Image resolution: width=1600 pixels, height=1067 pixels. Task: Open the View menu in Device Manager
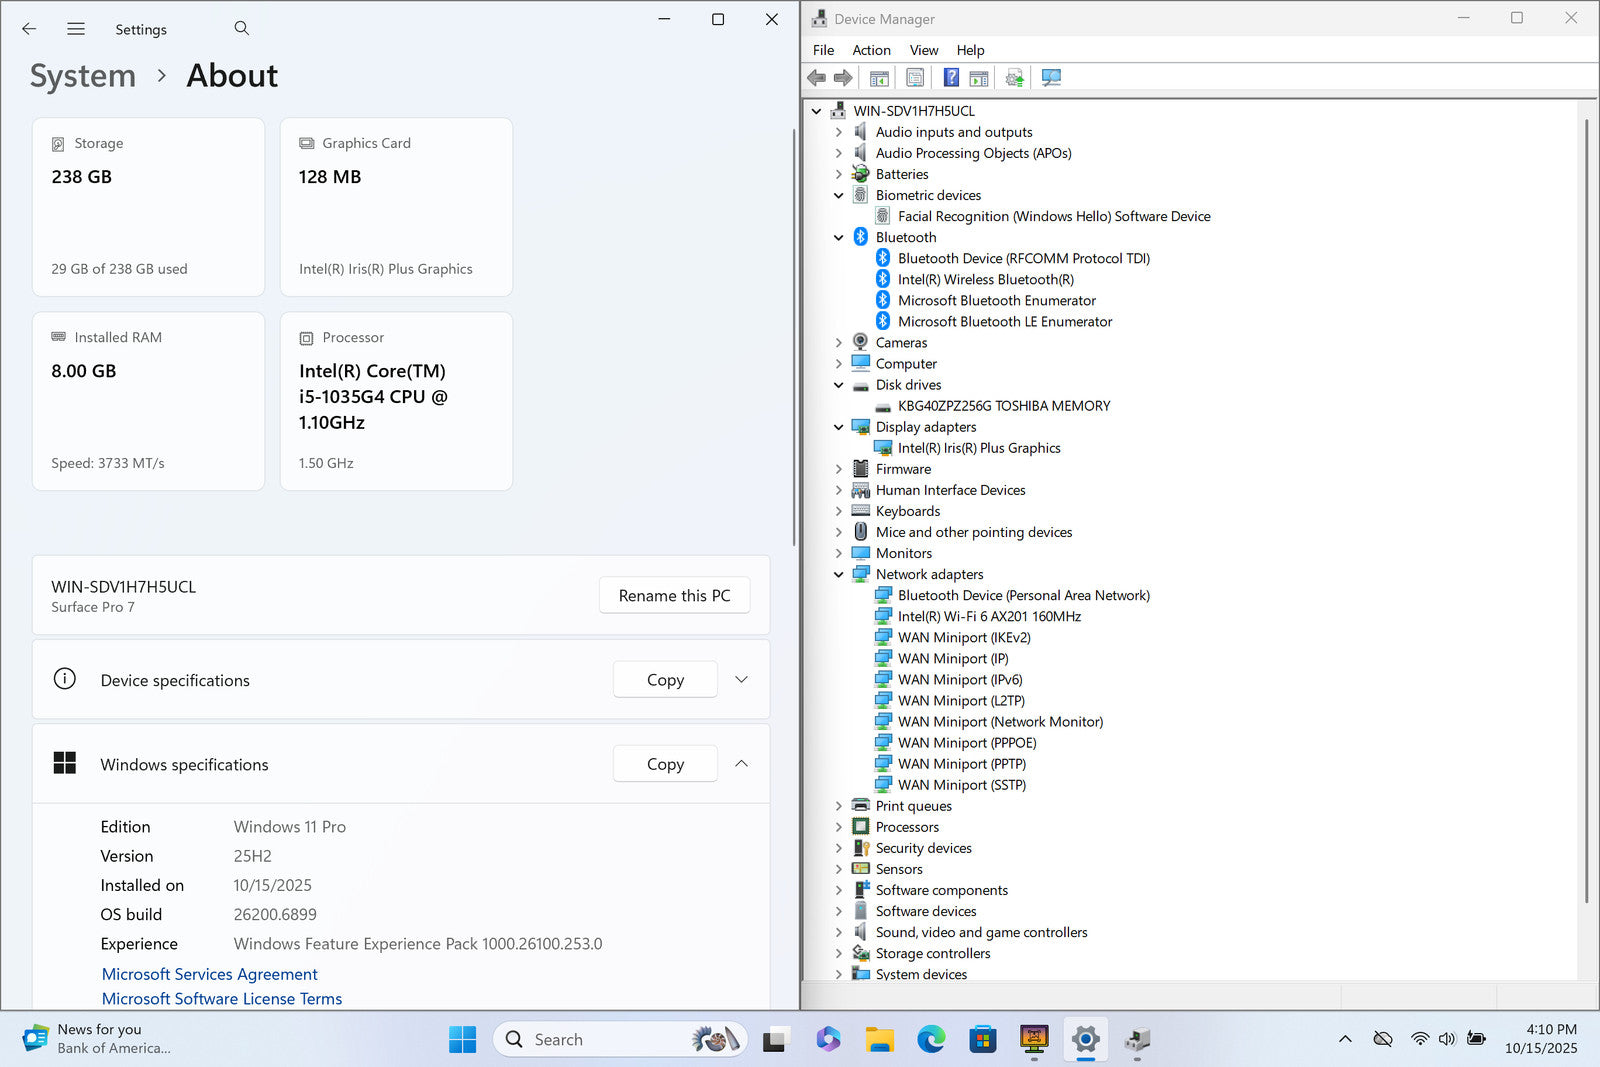click(x=923, y=50)
